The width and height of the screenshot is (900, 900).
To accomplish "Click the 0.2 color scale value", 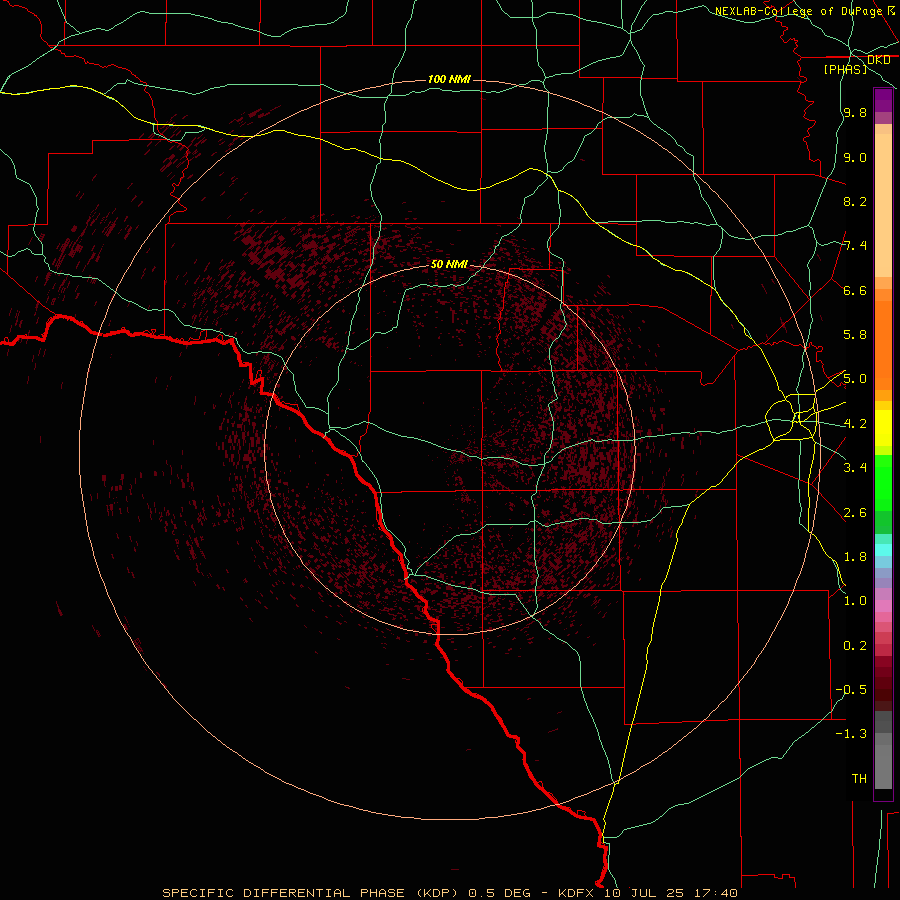I will coord(855,646).
